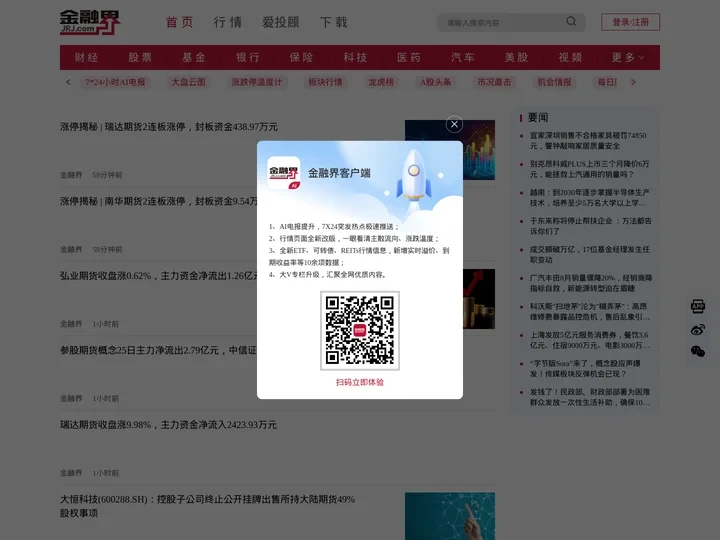
Task: Open article 瑞达期货收盘涨9.98% headline
Action: tap(168, 425)
